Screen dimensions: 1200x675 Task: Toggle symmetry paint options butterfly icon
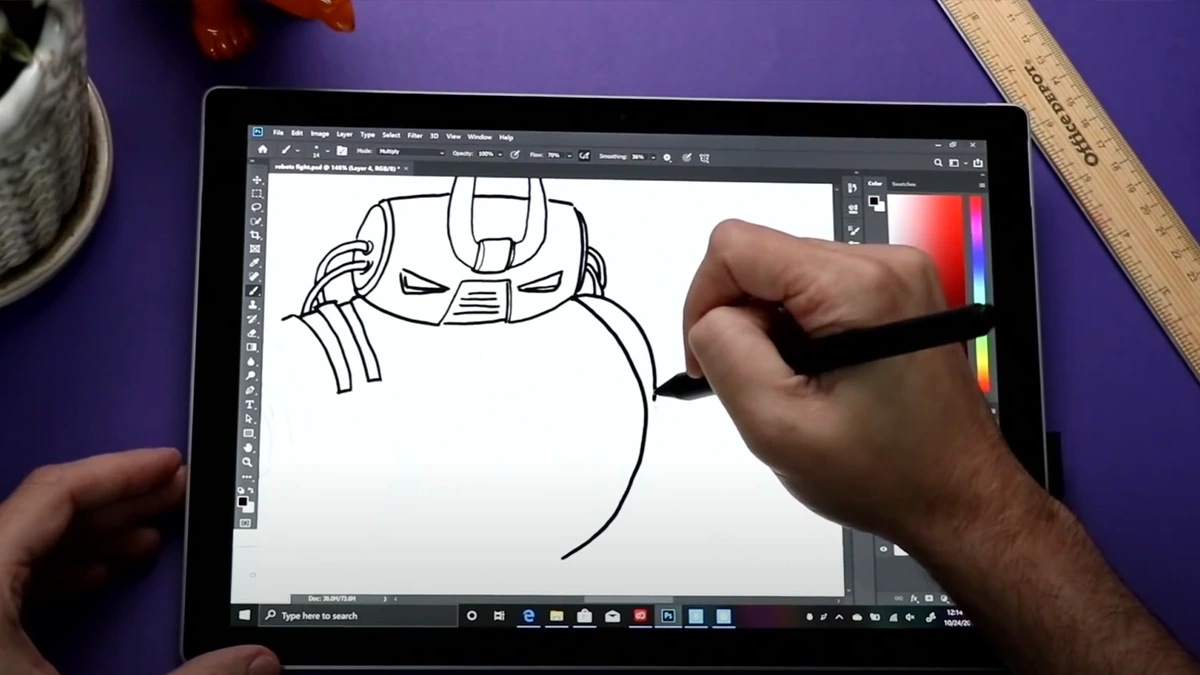(704, 158)
